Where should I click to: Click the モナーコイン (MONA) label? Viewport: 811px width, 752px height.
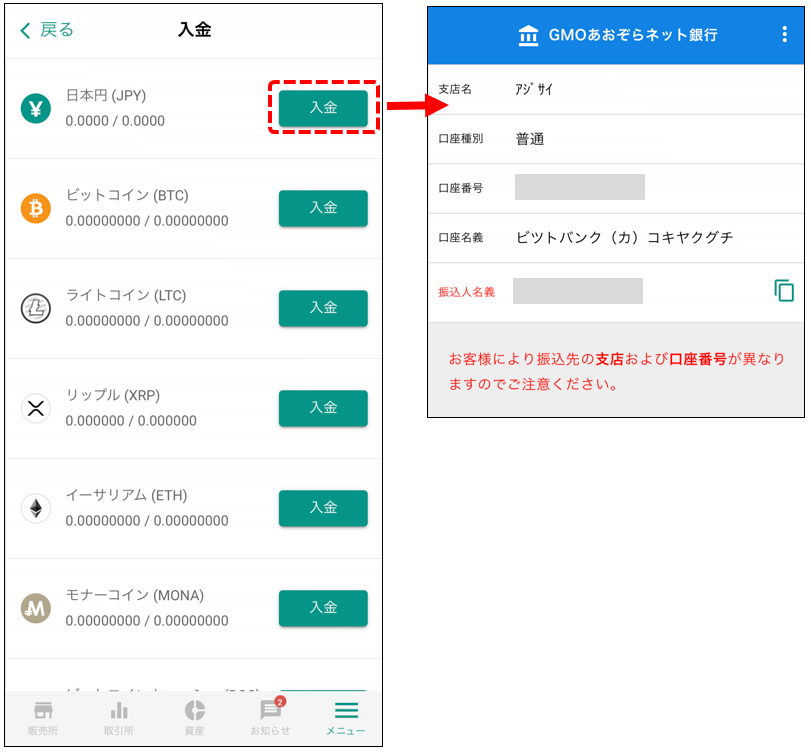(x=134, y=595)
